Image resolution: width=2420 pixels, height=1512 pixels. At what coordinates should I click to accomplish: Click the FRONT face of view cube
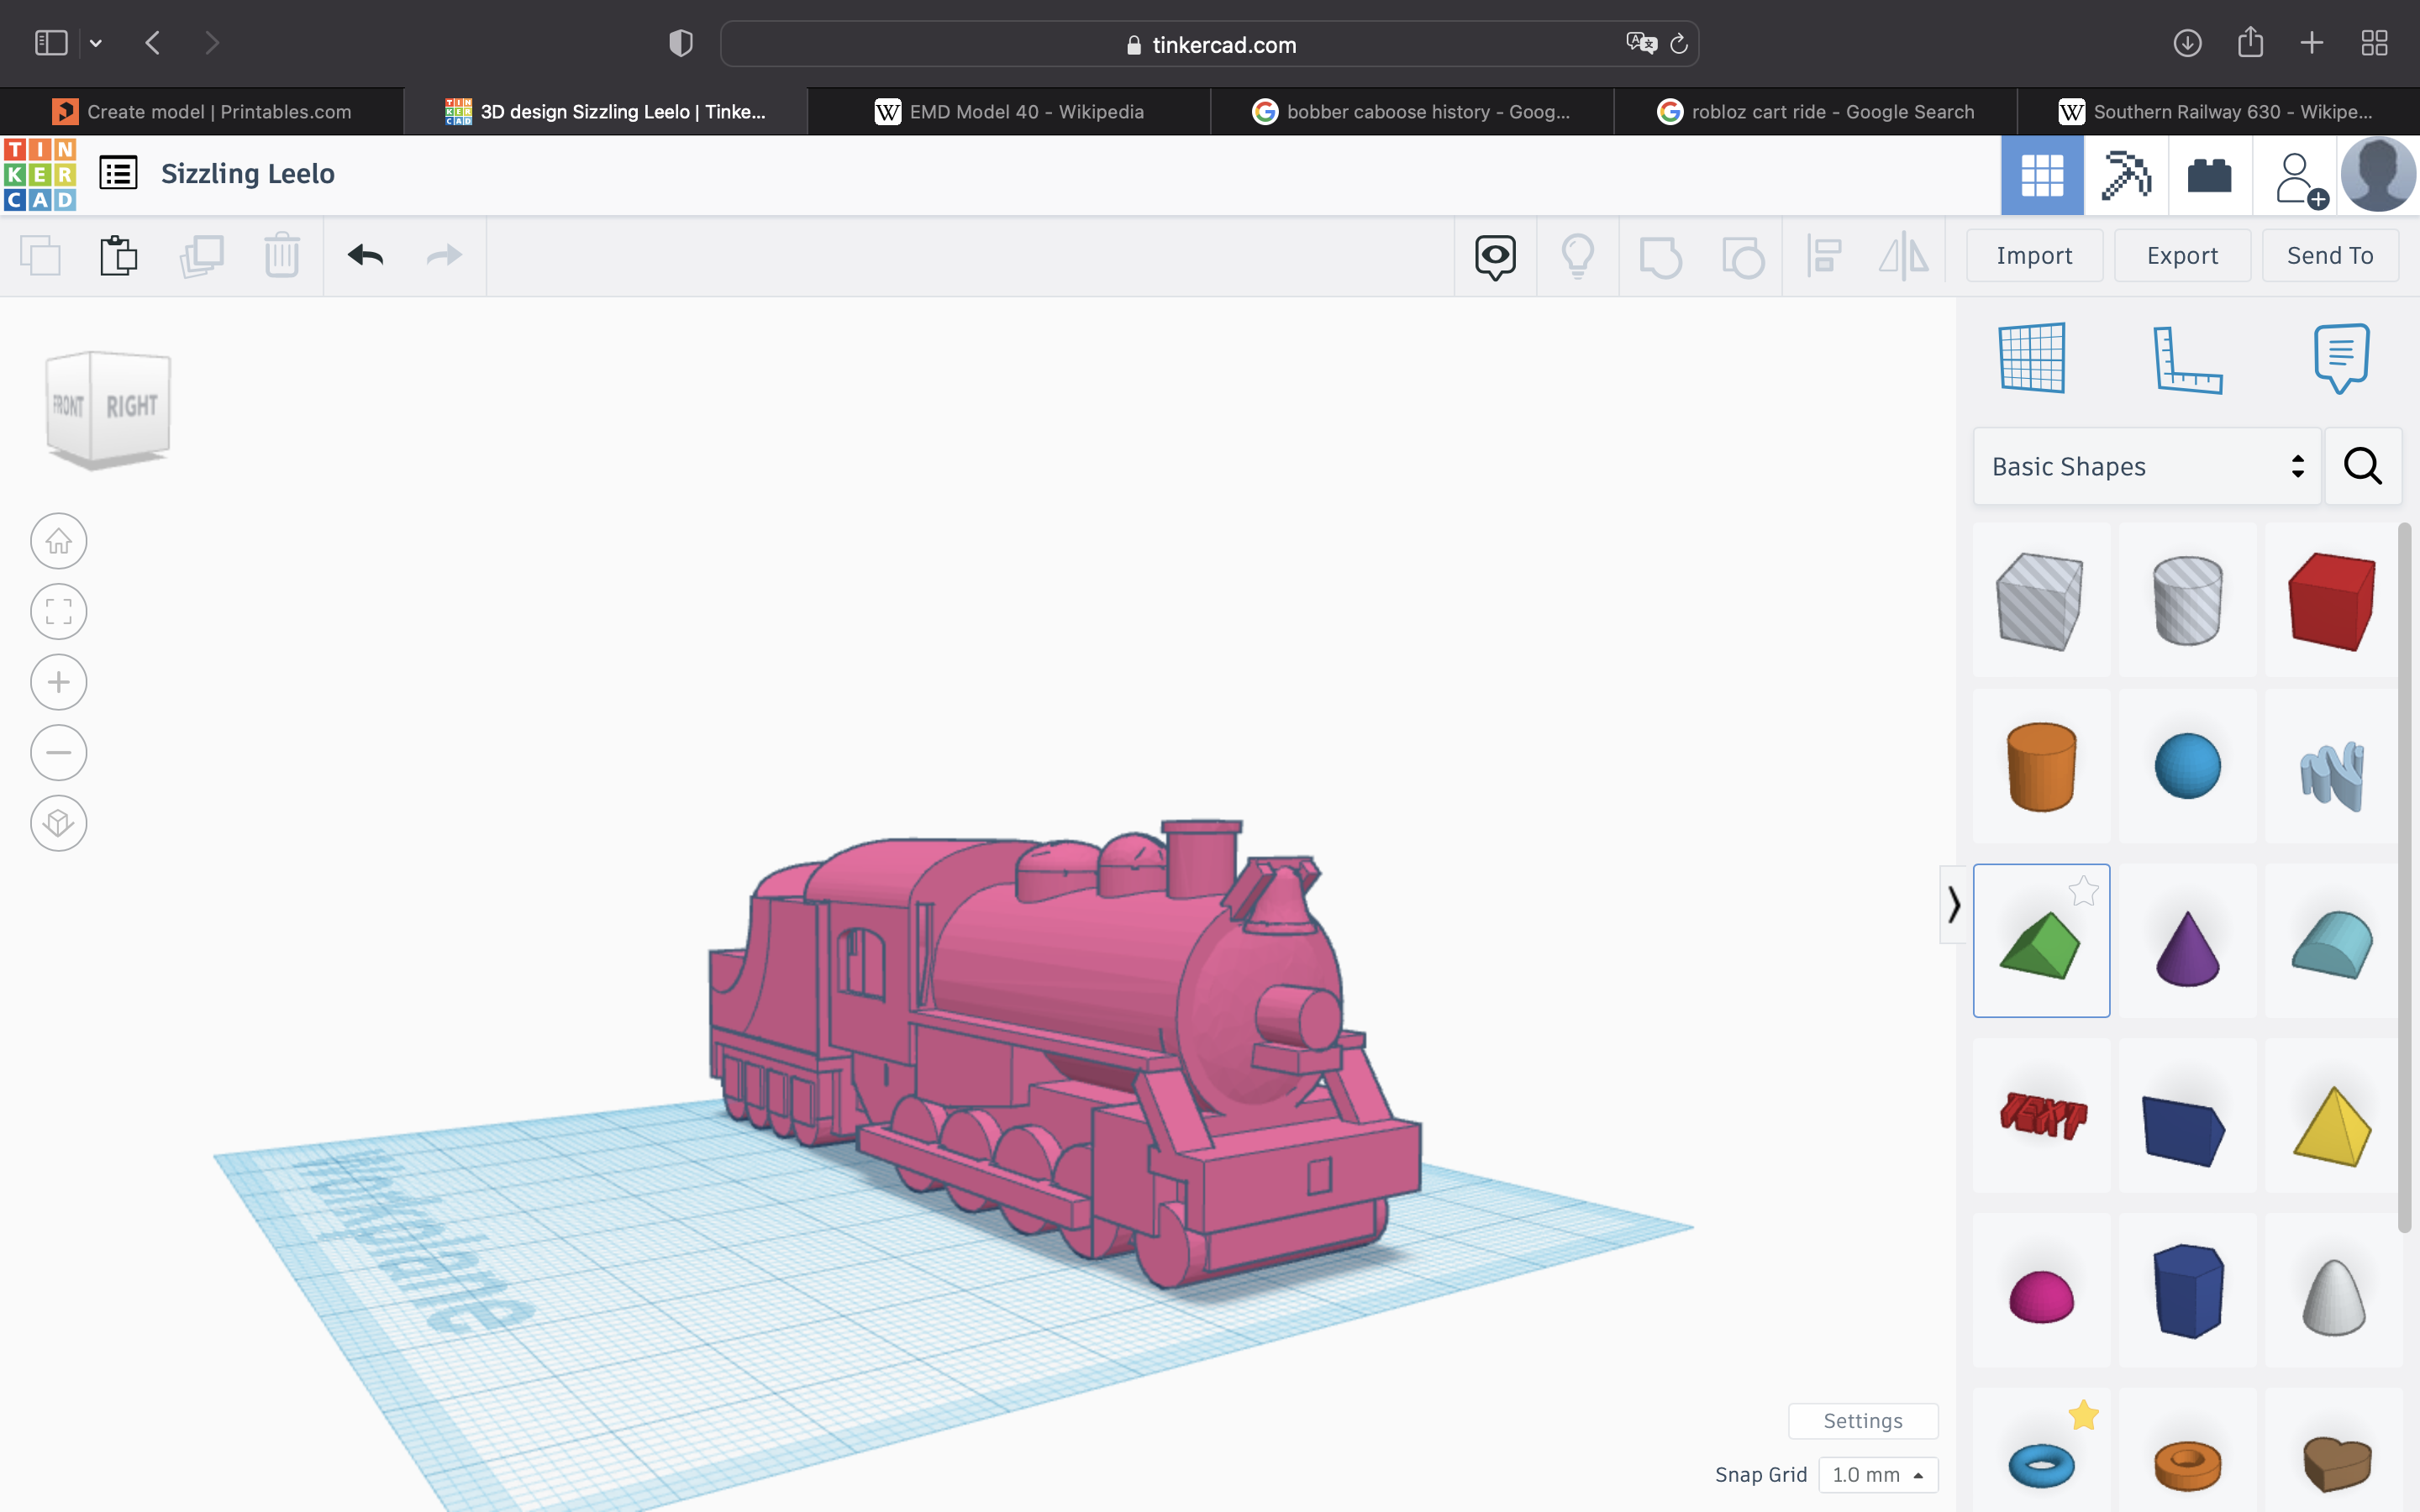point(68,405)
